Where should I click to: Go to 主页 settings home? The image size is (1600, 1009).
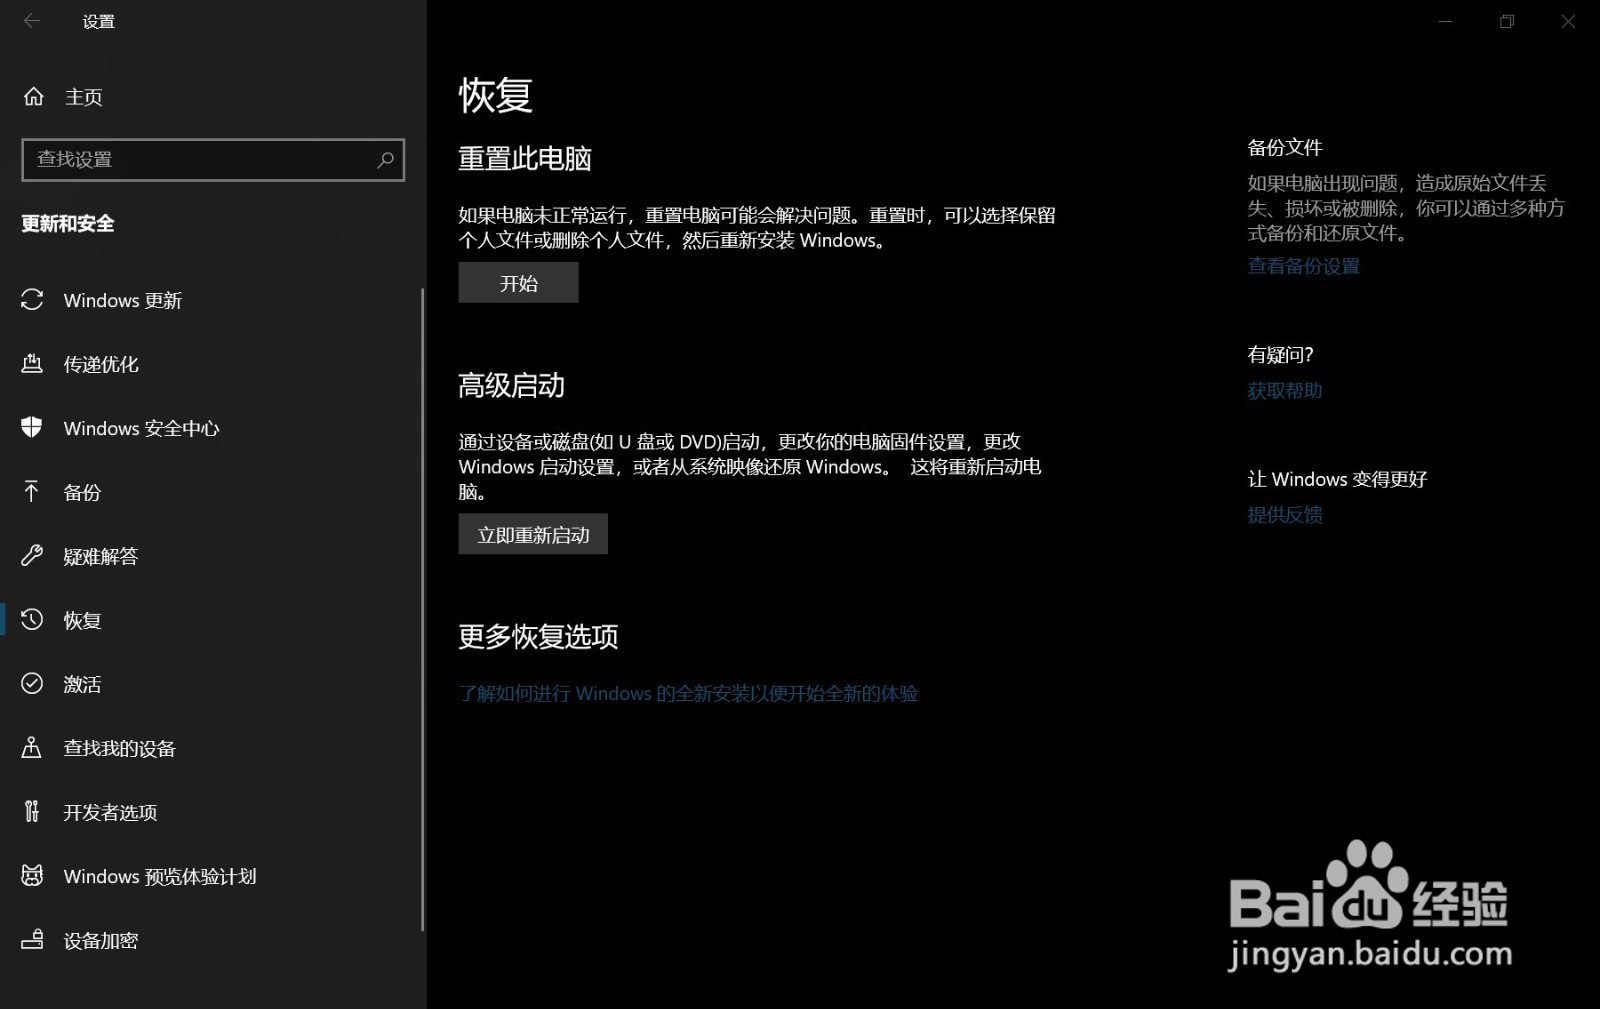tap(213, 97)
